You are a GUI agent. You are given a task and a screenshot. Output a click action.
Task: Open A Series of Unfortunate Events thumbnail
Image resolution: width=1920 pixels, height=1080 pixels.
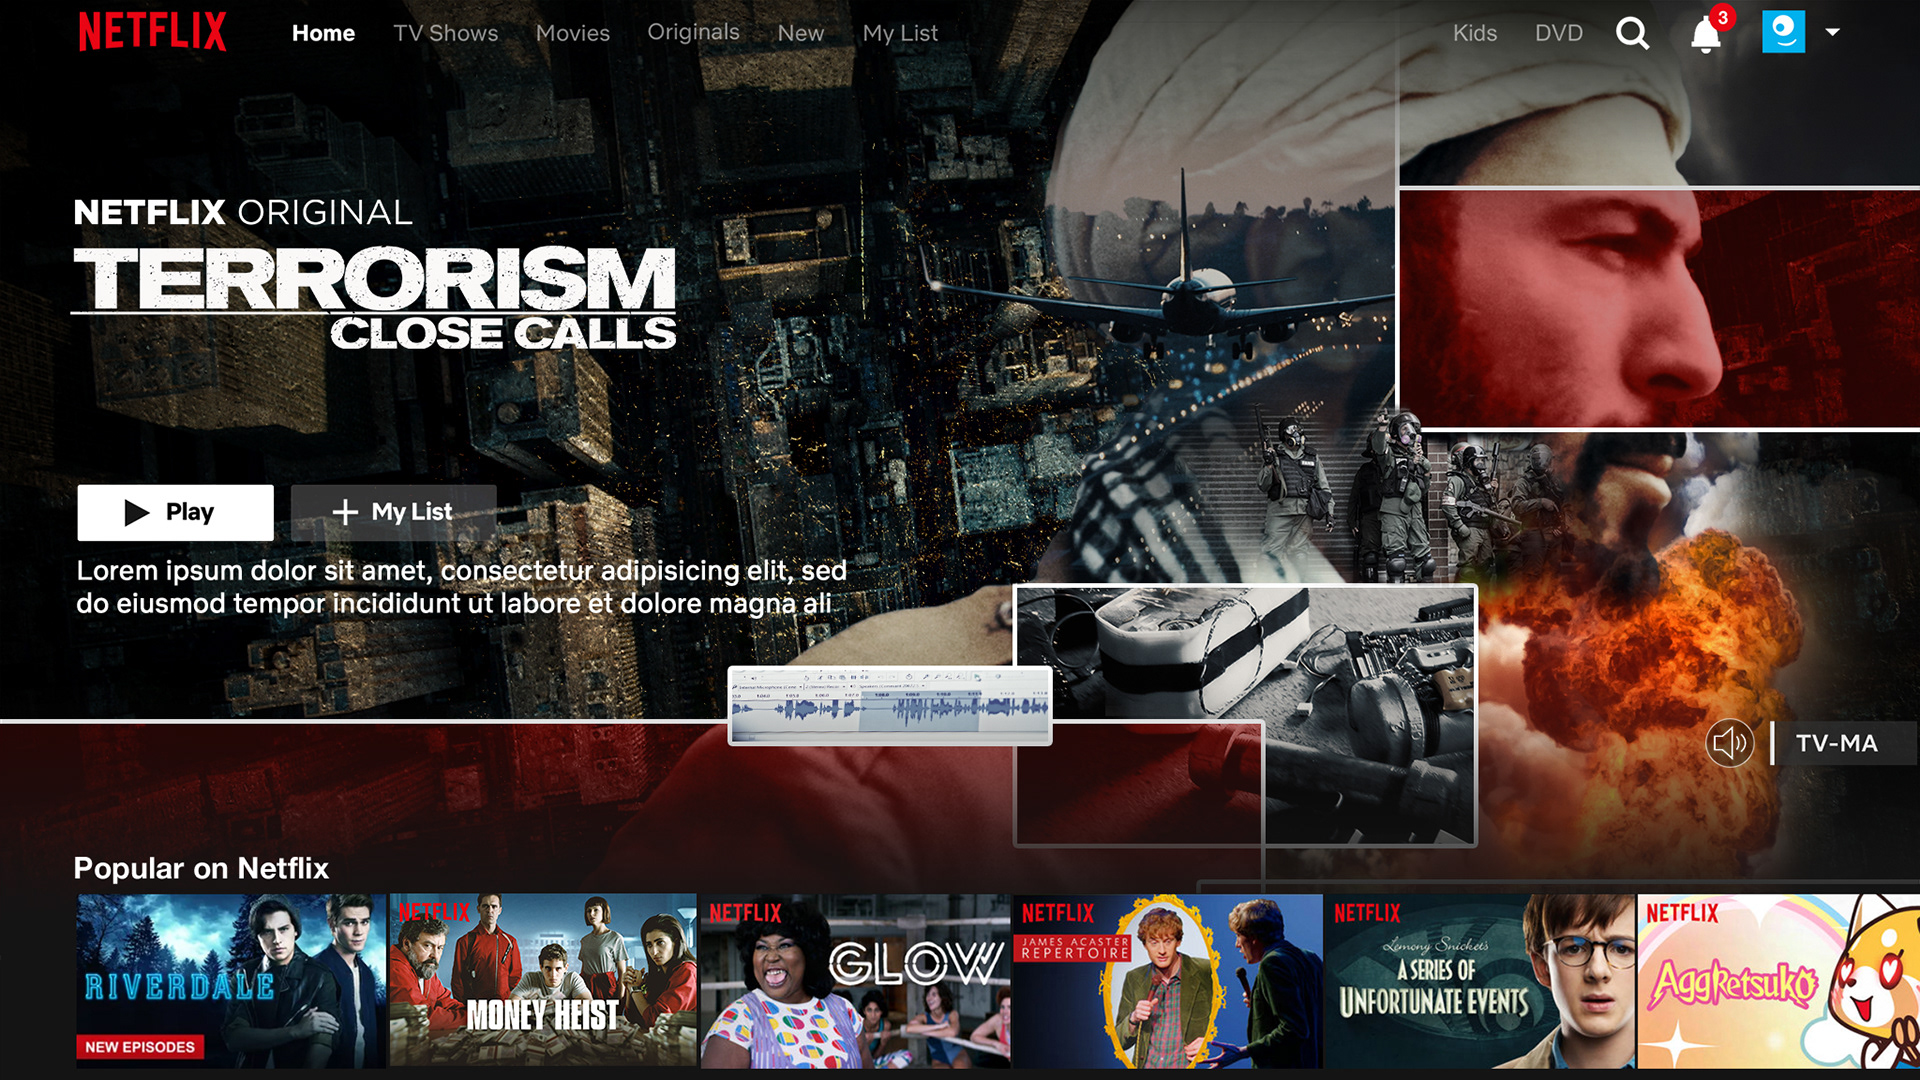click(1480, 981)
